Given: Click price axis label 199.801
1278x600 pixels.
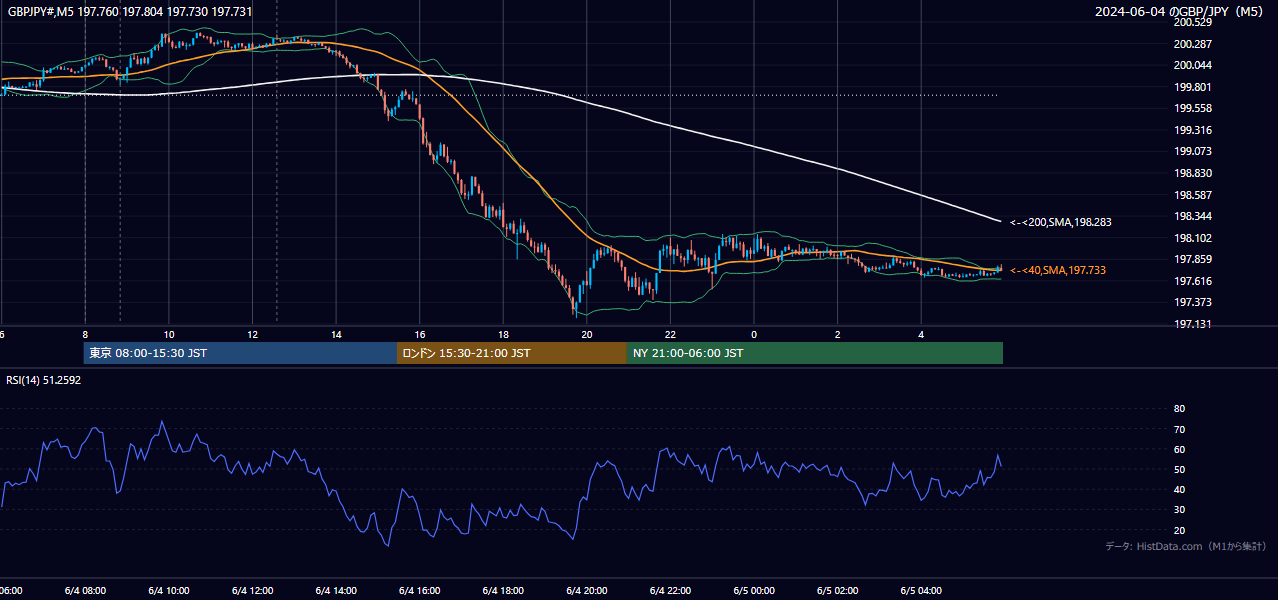Looking at the screenshot, I should tap(1193, 87).
